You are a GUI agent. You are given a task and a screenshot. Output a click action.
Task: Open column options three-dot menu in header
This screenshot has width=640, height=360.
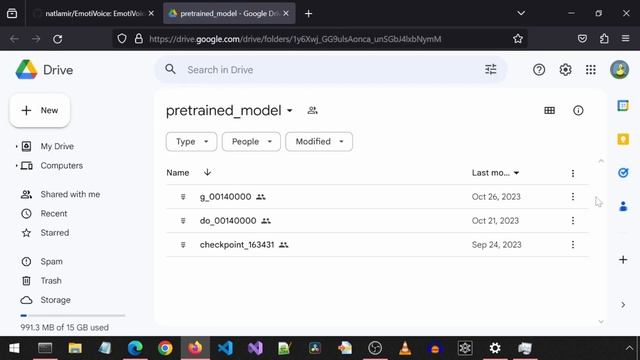tap(573, 173)
